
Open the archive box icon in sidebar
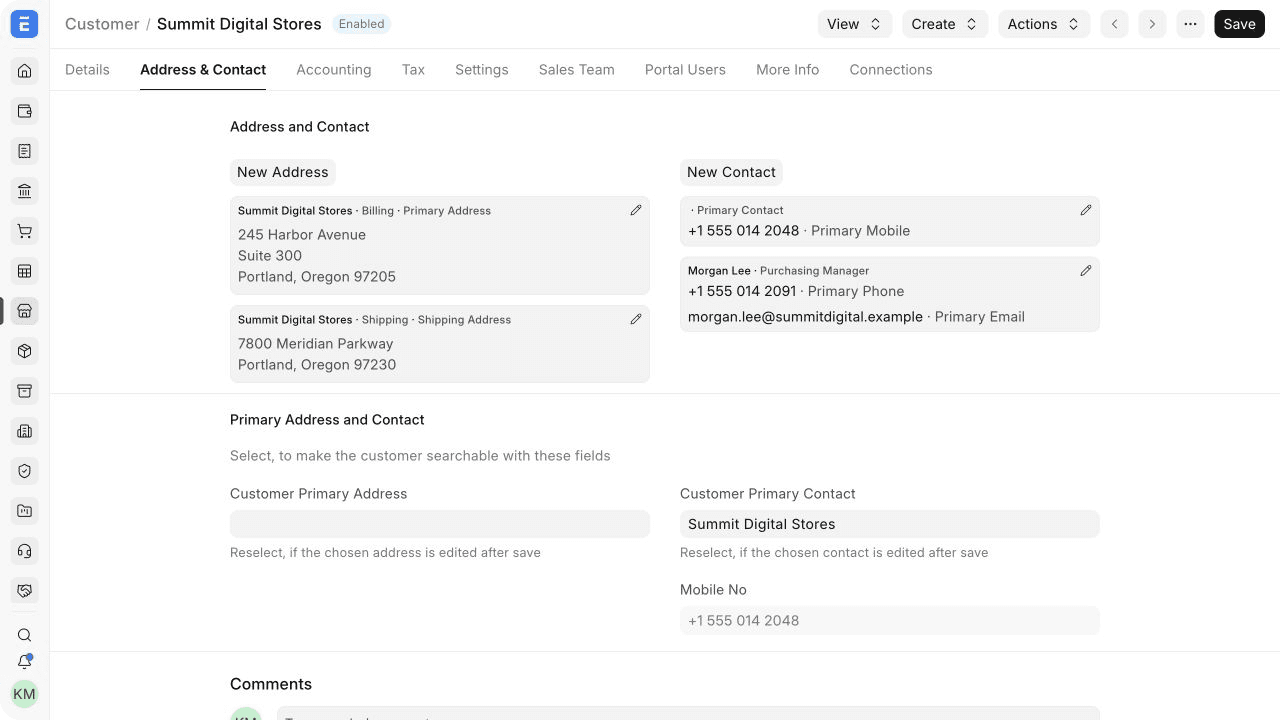pos(25,391)
